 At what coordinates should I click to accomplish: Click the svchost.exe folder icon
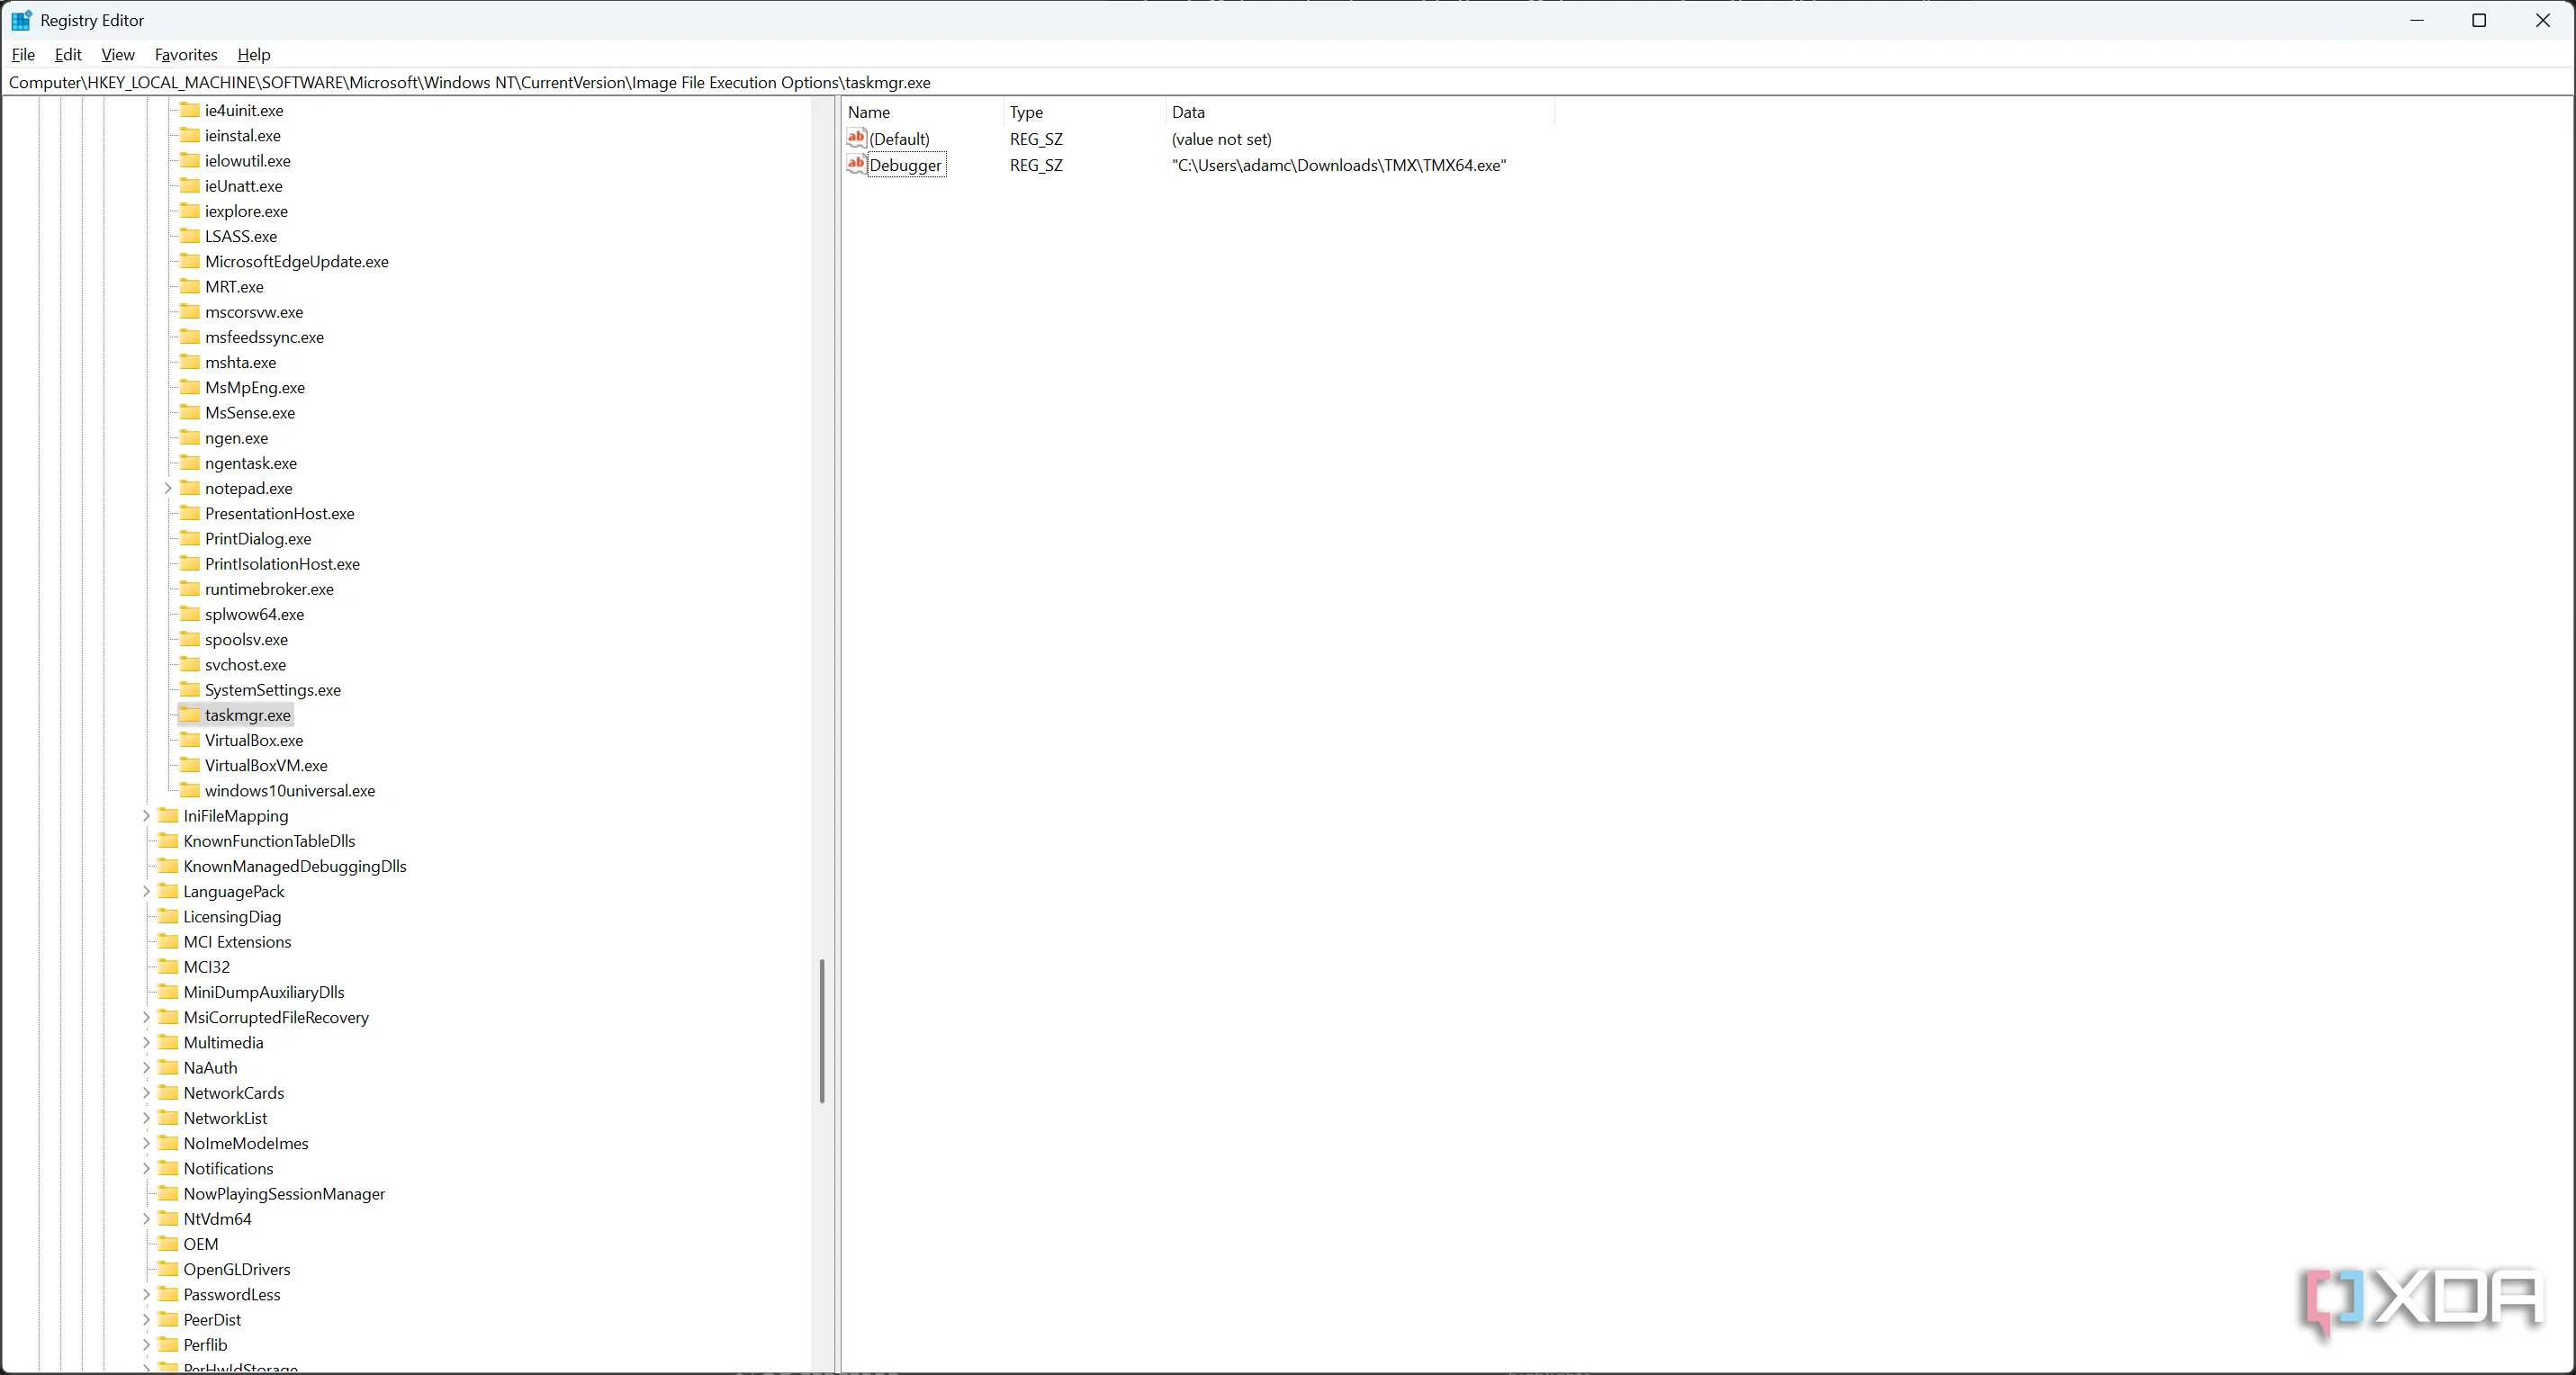click(189, 663)
